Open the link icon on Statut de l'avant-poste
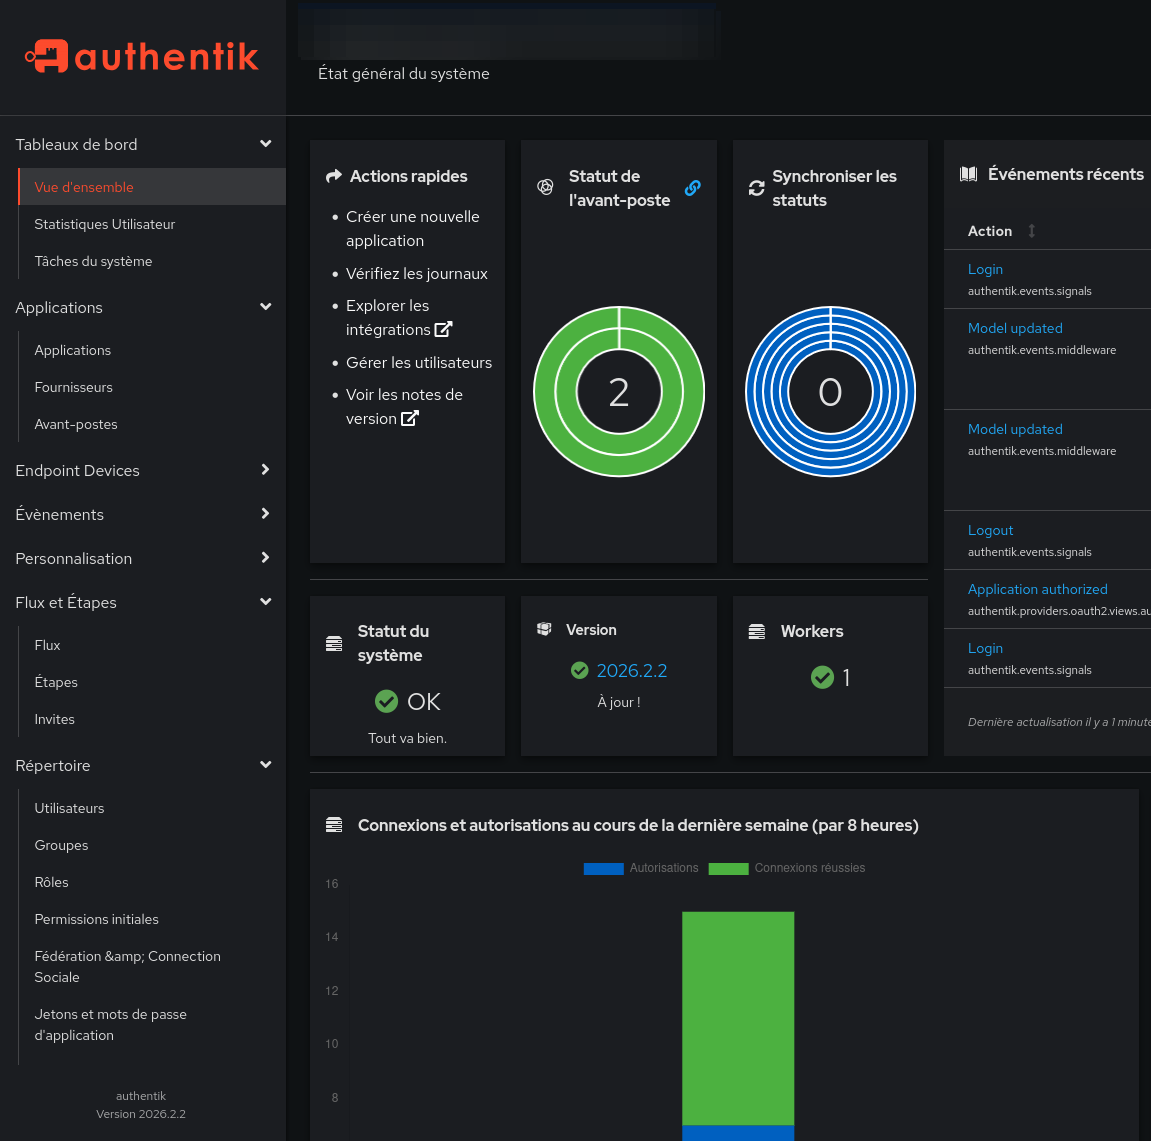1151x1141 pixels. (693, 188)
